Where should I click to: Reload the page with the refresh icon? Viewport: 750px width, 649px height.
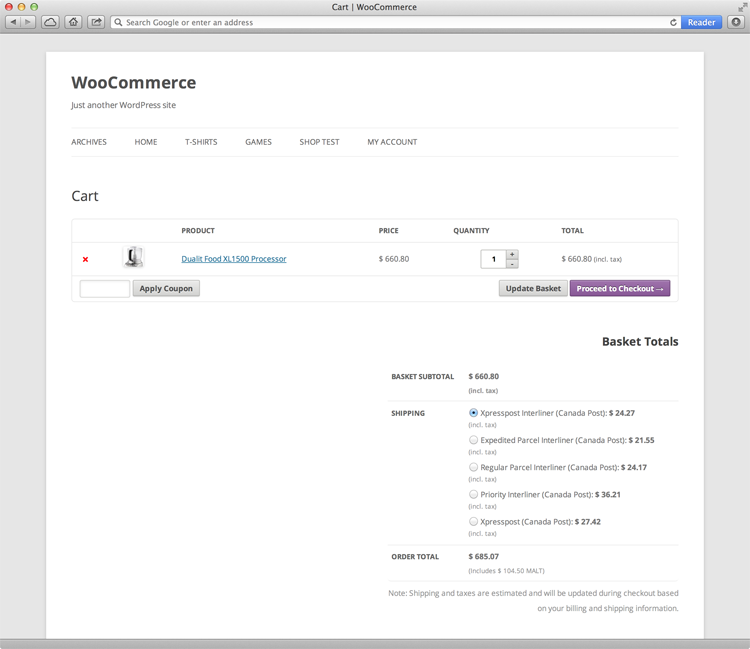(673, 22)
